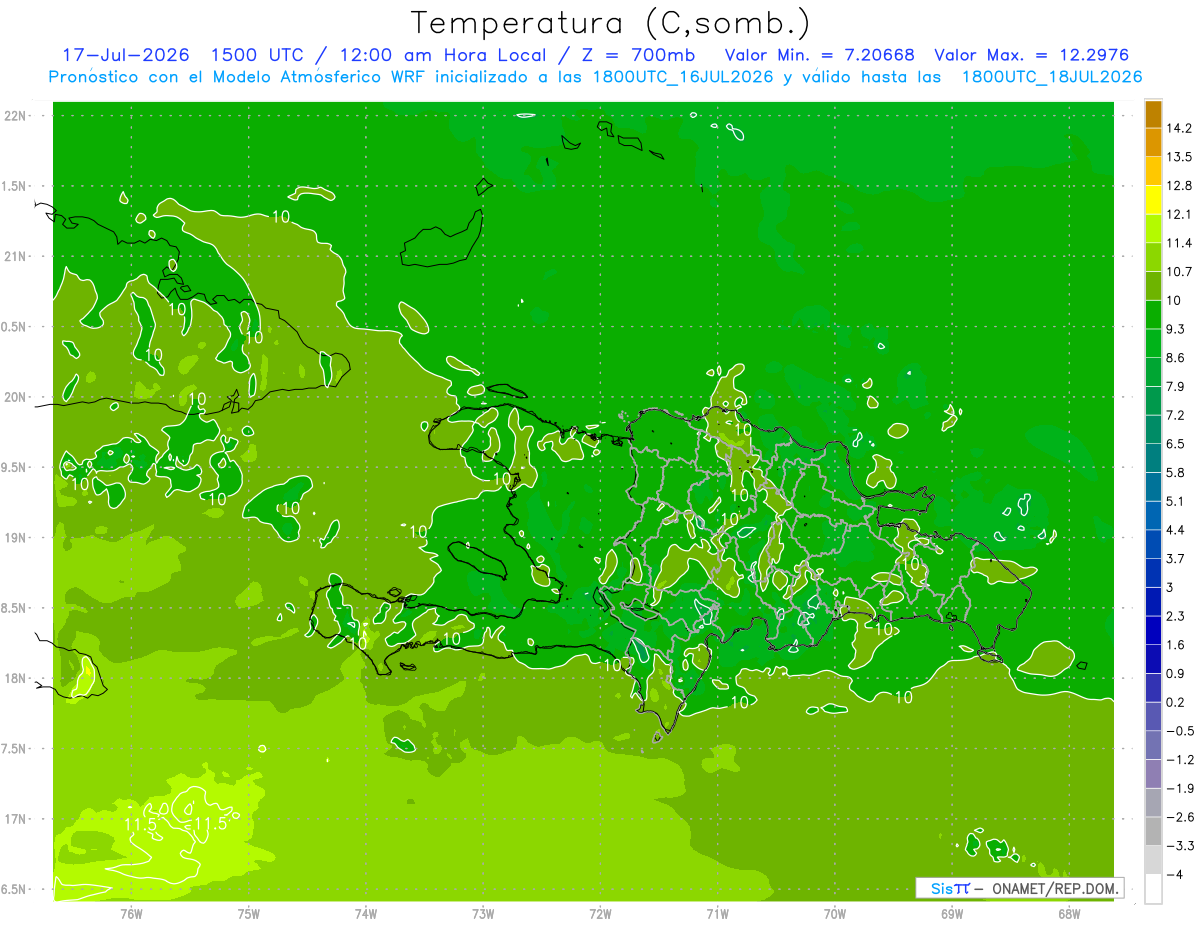Click the '75W' longitude label
This screenshot has width=1200, height=927.
(x=249, y=914)
